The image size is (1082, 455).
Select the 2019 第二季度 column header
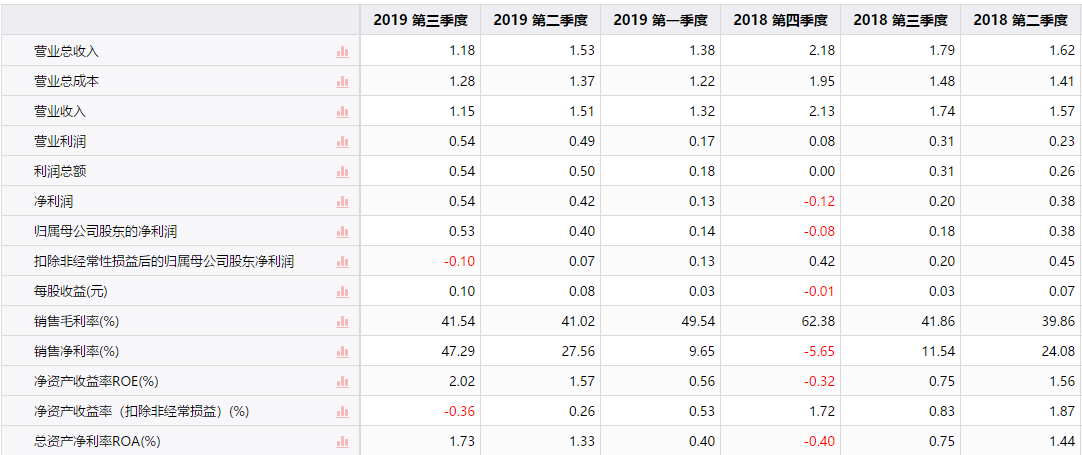[x=540, y=21]
